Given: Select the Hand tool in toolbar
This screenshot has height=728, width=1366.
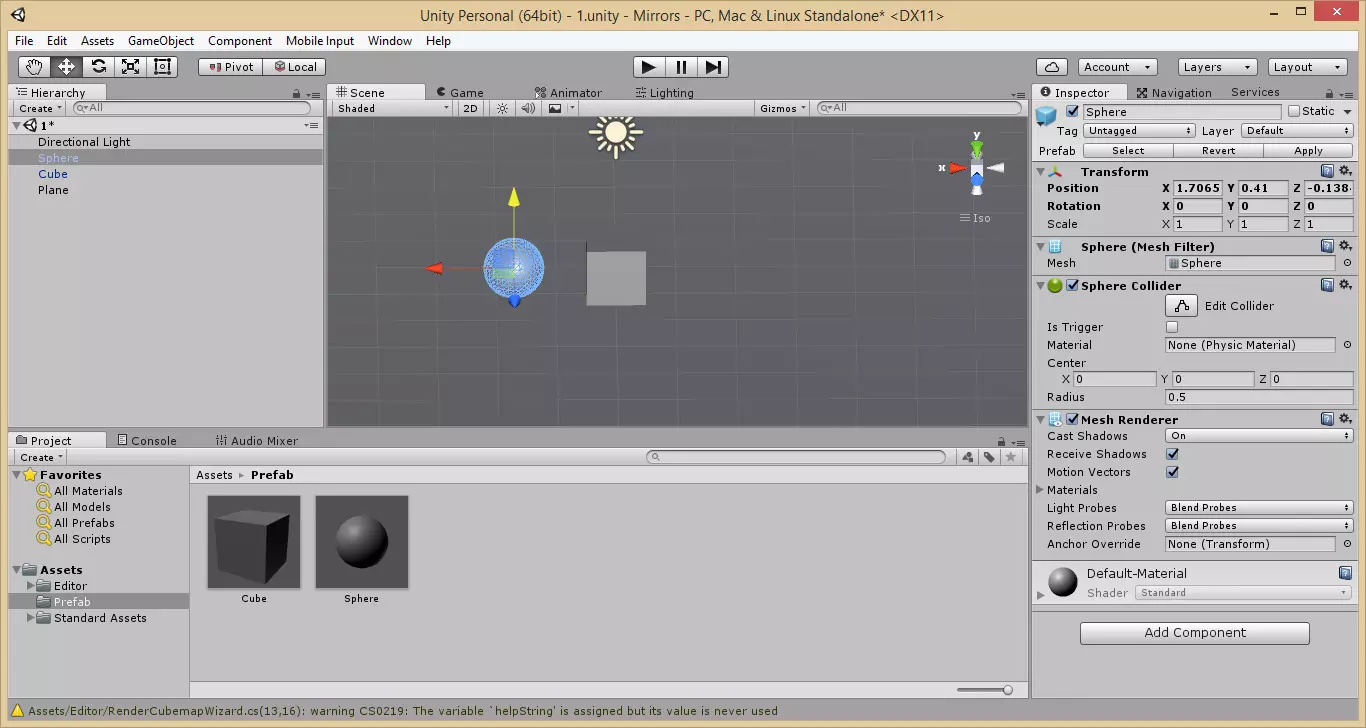Looking at the screenshot, I should coord(34,67).
